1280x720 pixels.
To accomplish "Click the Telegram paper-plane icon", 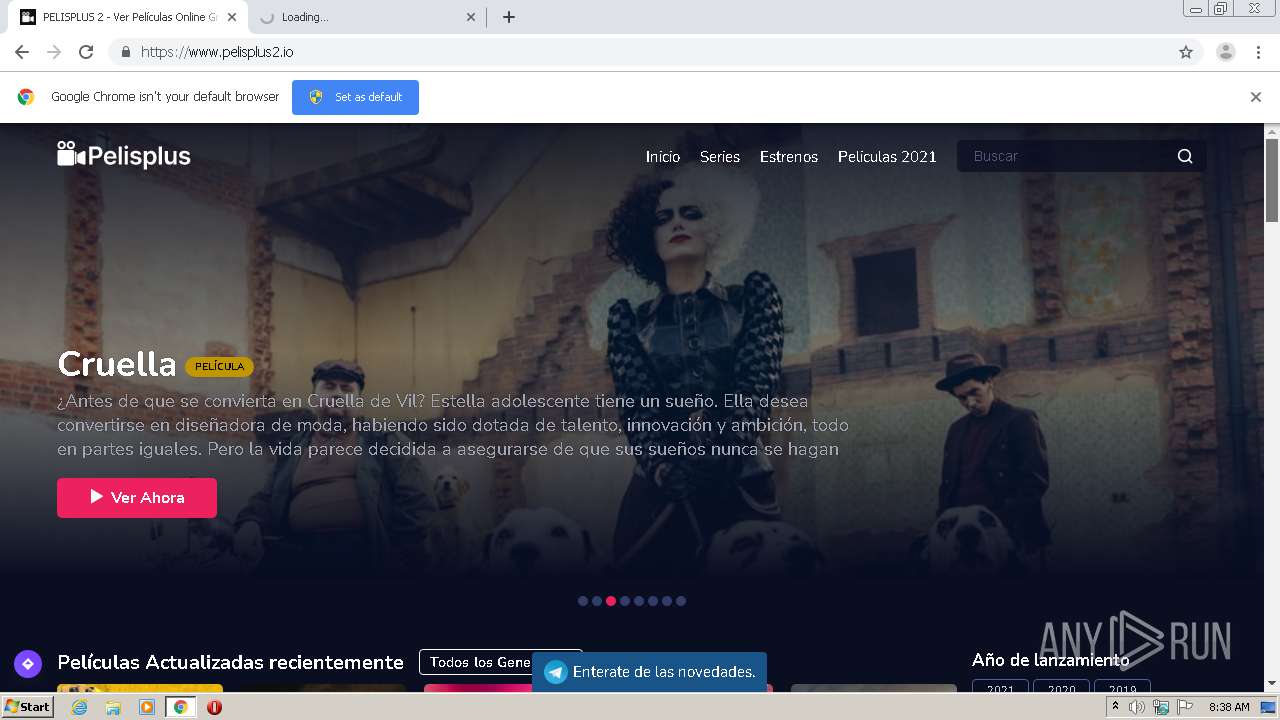I will [556, 672].
